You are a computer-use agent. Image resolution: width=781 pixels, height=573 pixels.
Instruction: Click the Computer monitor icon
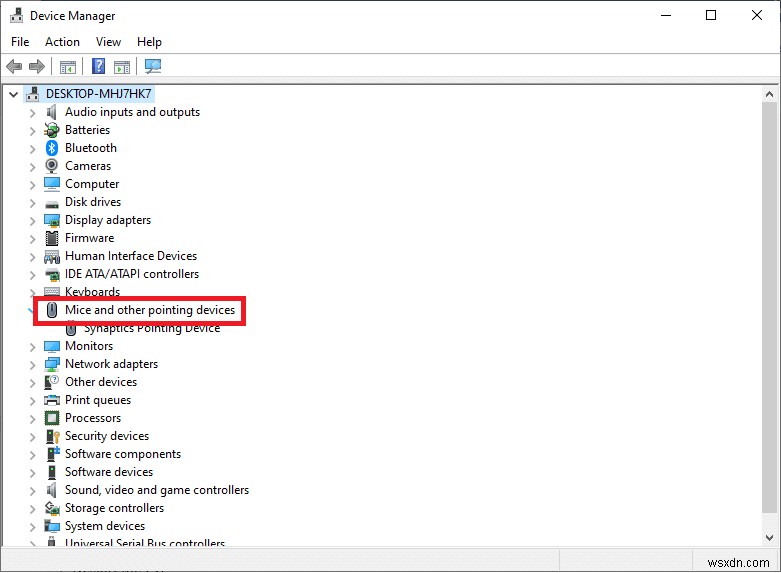click(52, 184)
